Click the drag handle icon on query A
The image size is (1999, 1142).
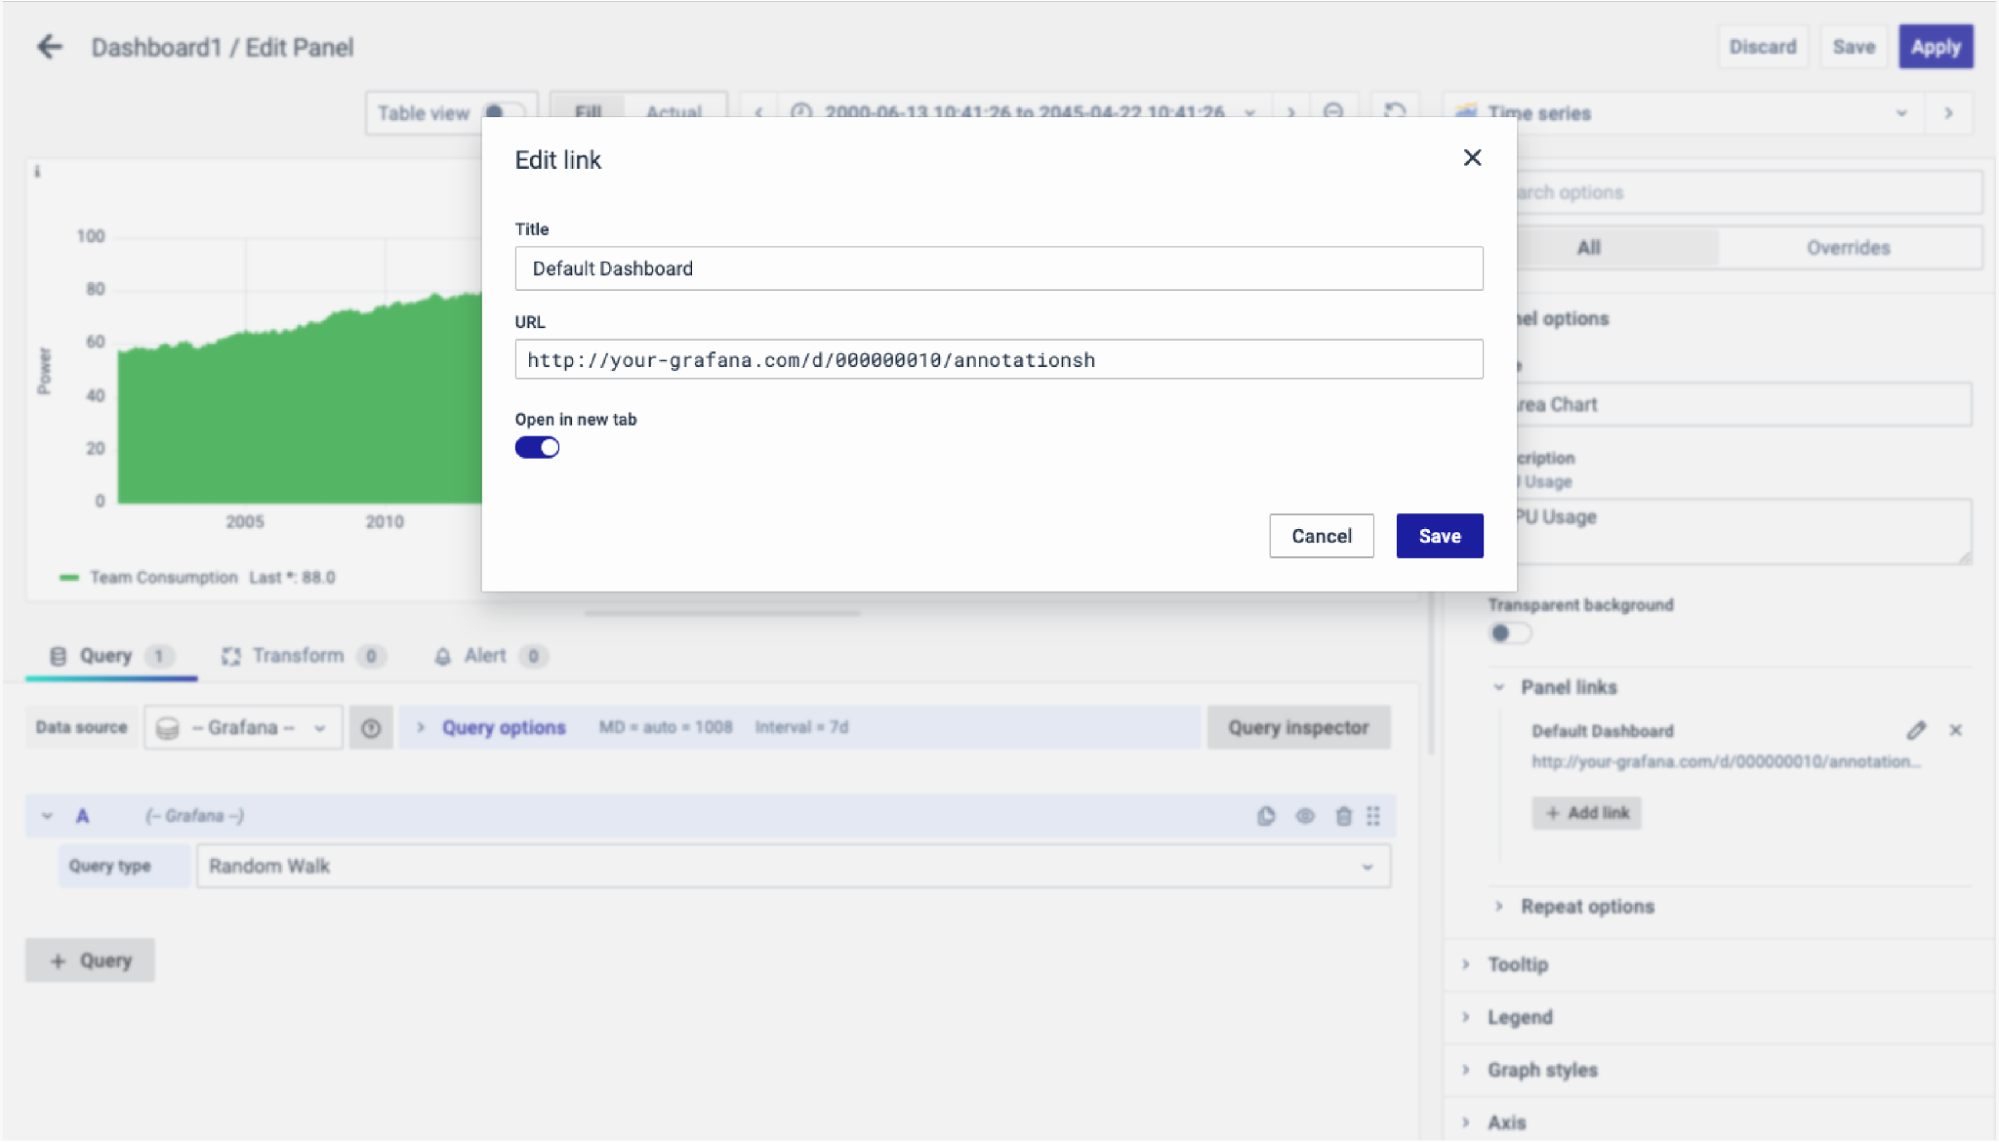(1373, 816)
